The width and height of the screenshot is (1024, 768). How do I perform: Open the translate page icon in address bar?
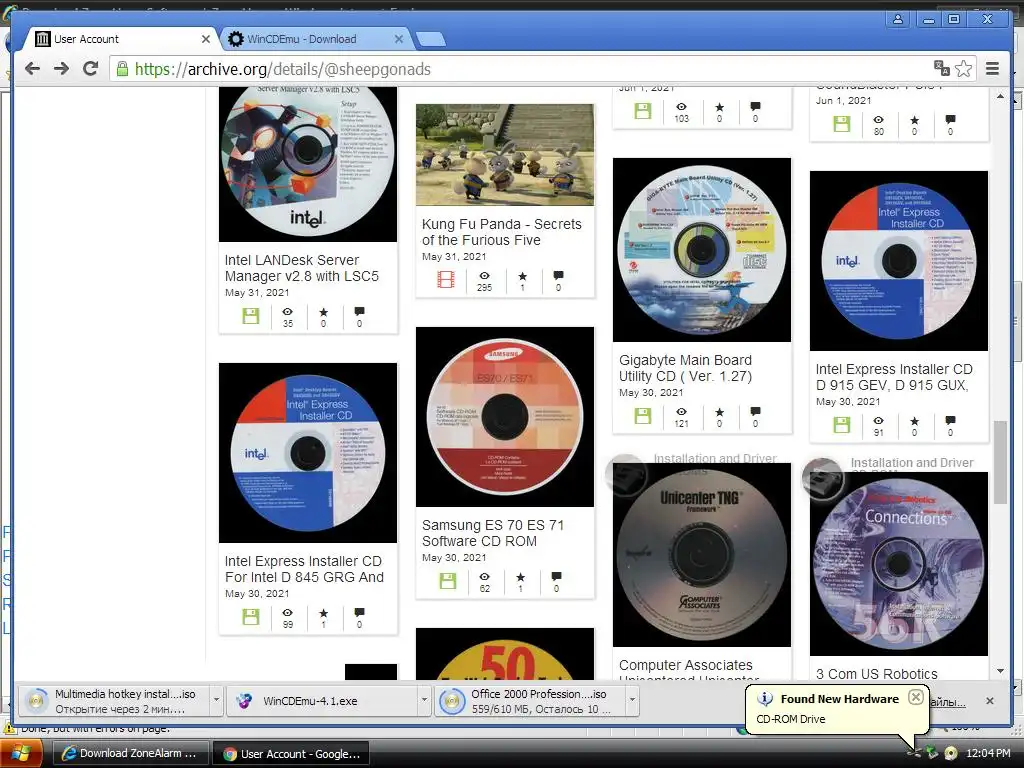[941, 69]
